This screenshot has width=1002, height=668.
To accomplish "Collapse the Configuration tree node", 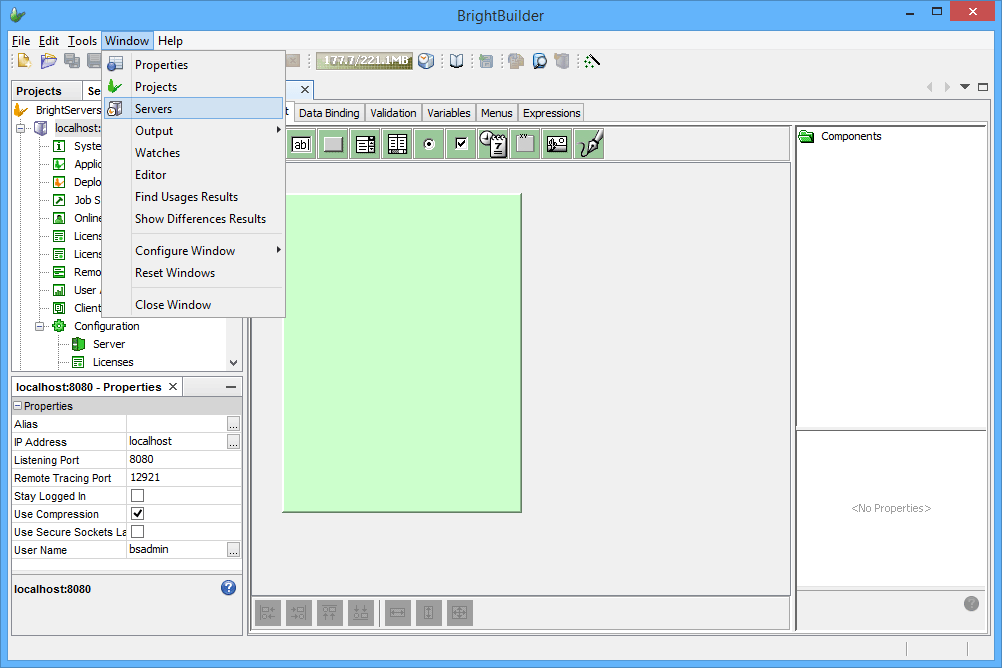I will [41, 326].
